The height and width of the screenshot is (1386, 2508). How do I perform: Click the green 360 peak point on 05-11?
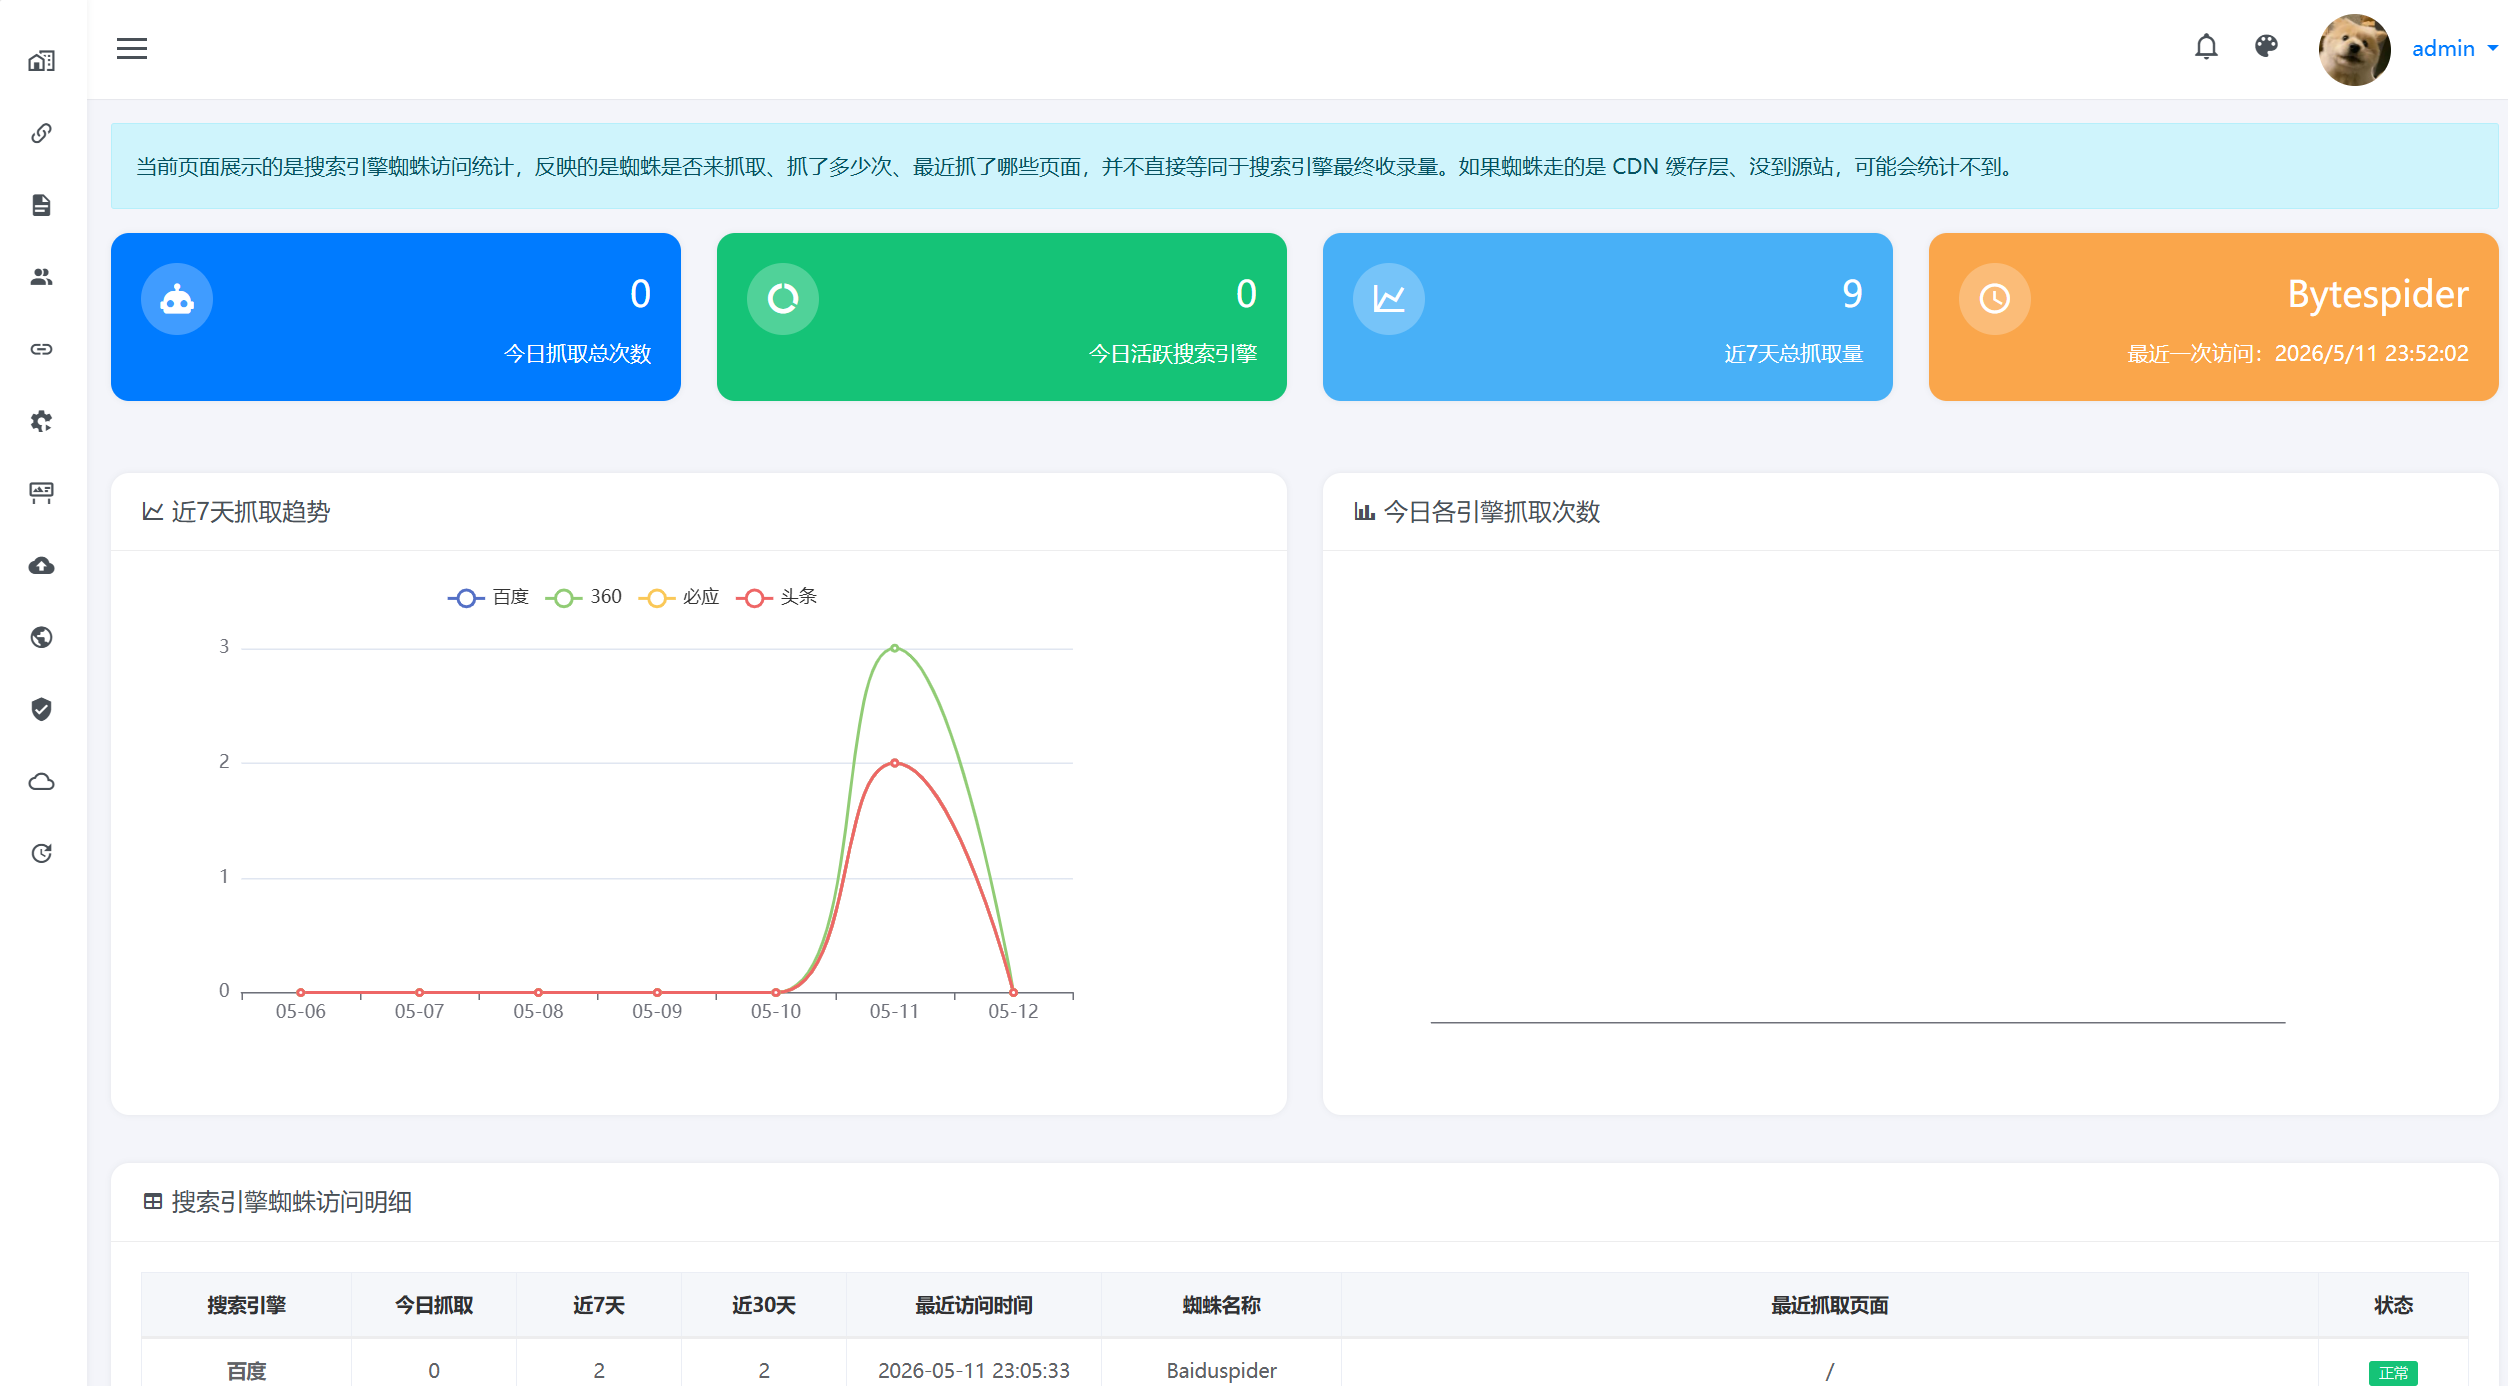[894, 648]
